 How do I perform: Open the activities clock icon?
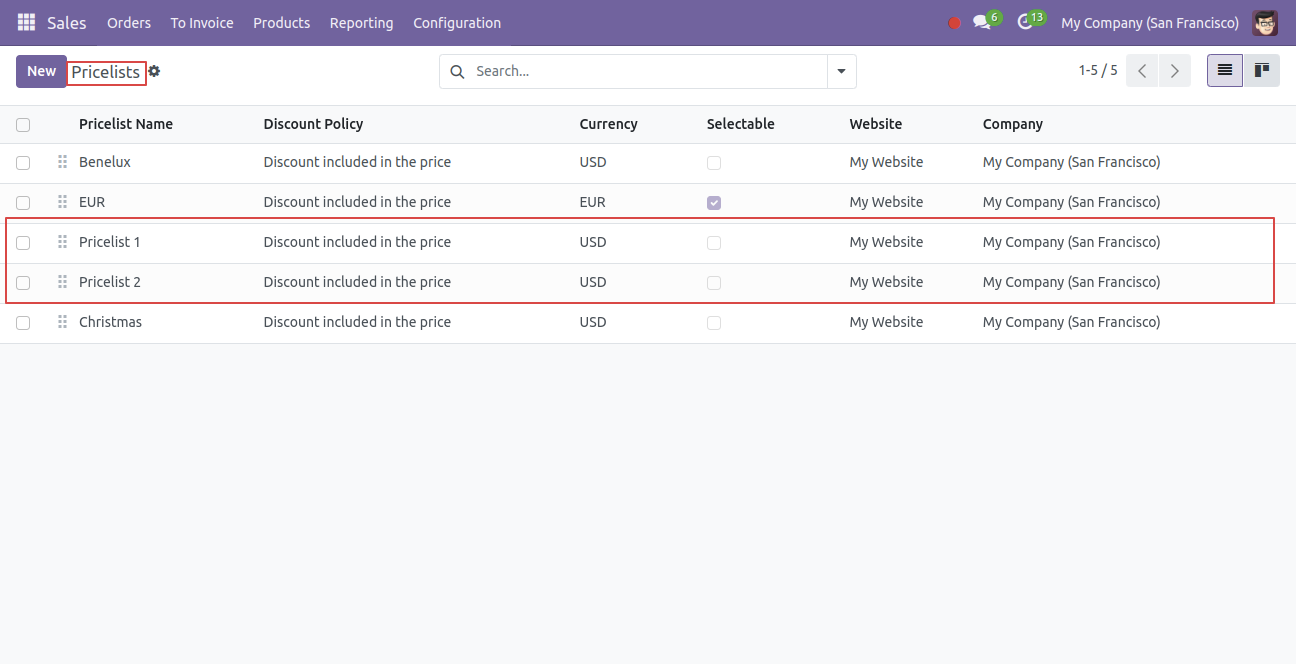[1024, 22]
